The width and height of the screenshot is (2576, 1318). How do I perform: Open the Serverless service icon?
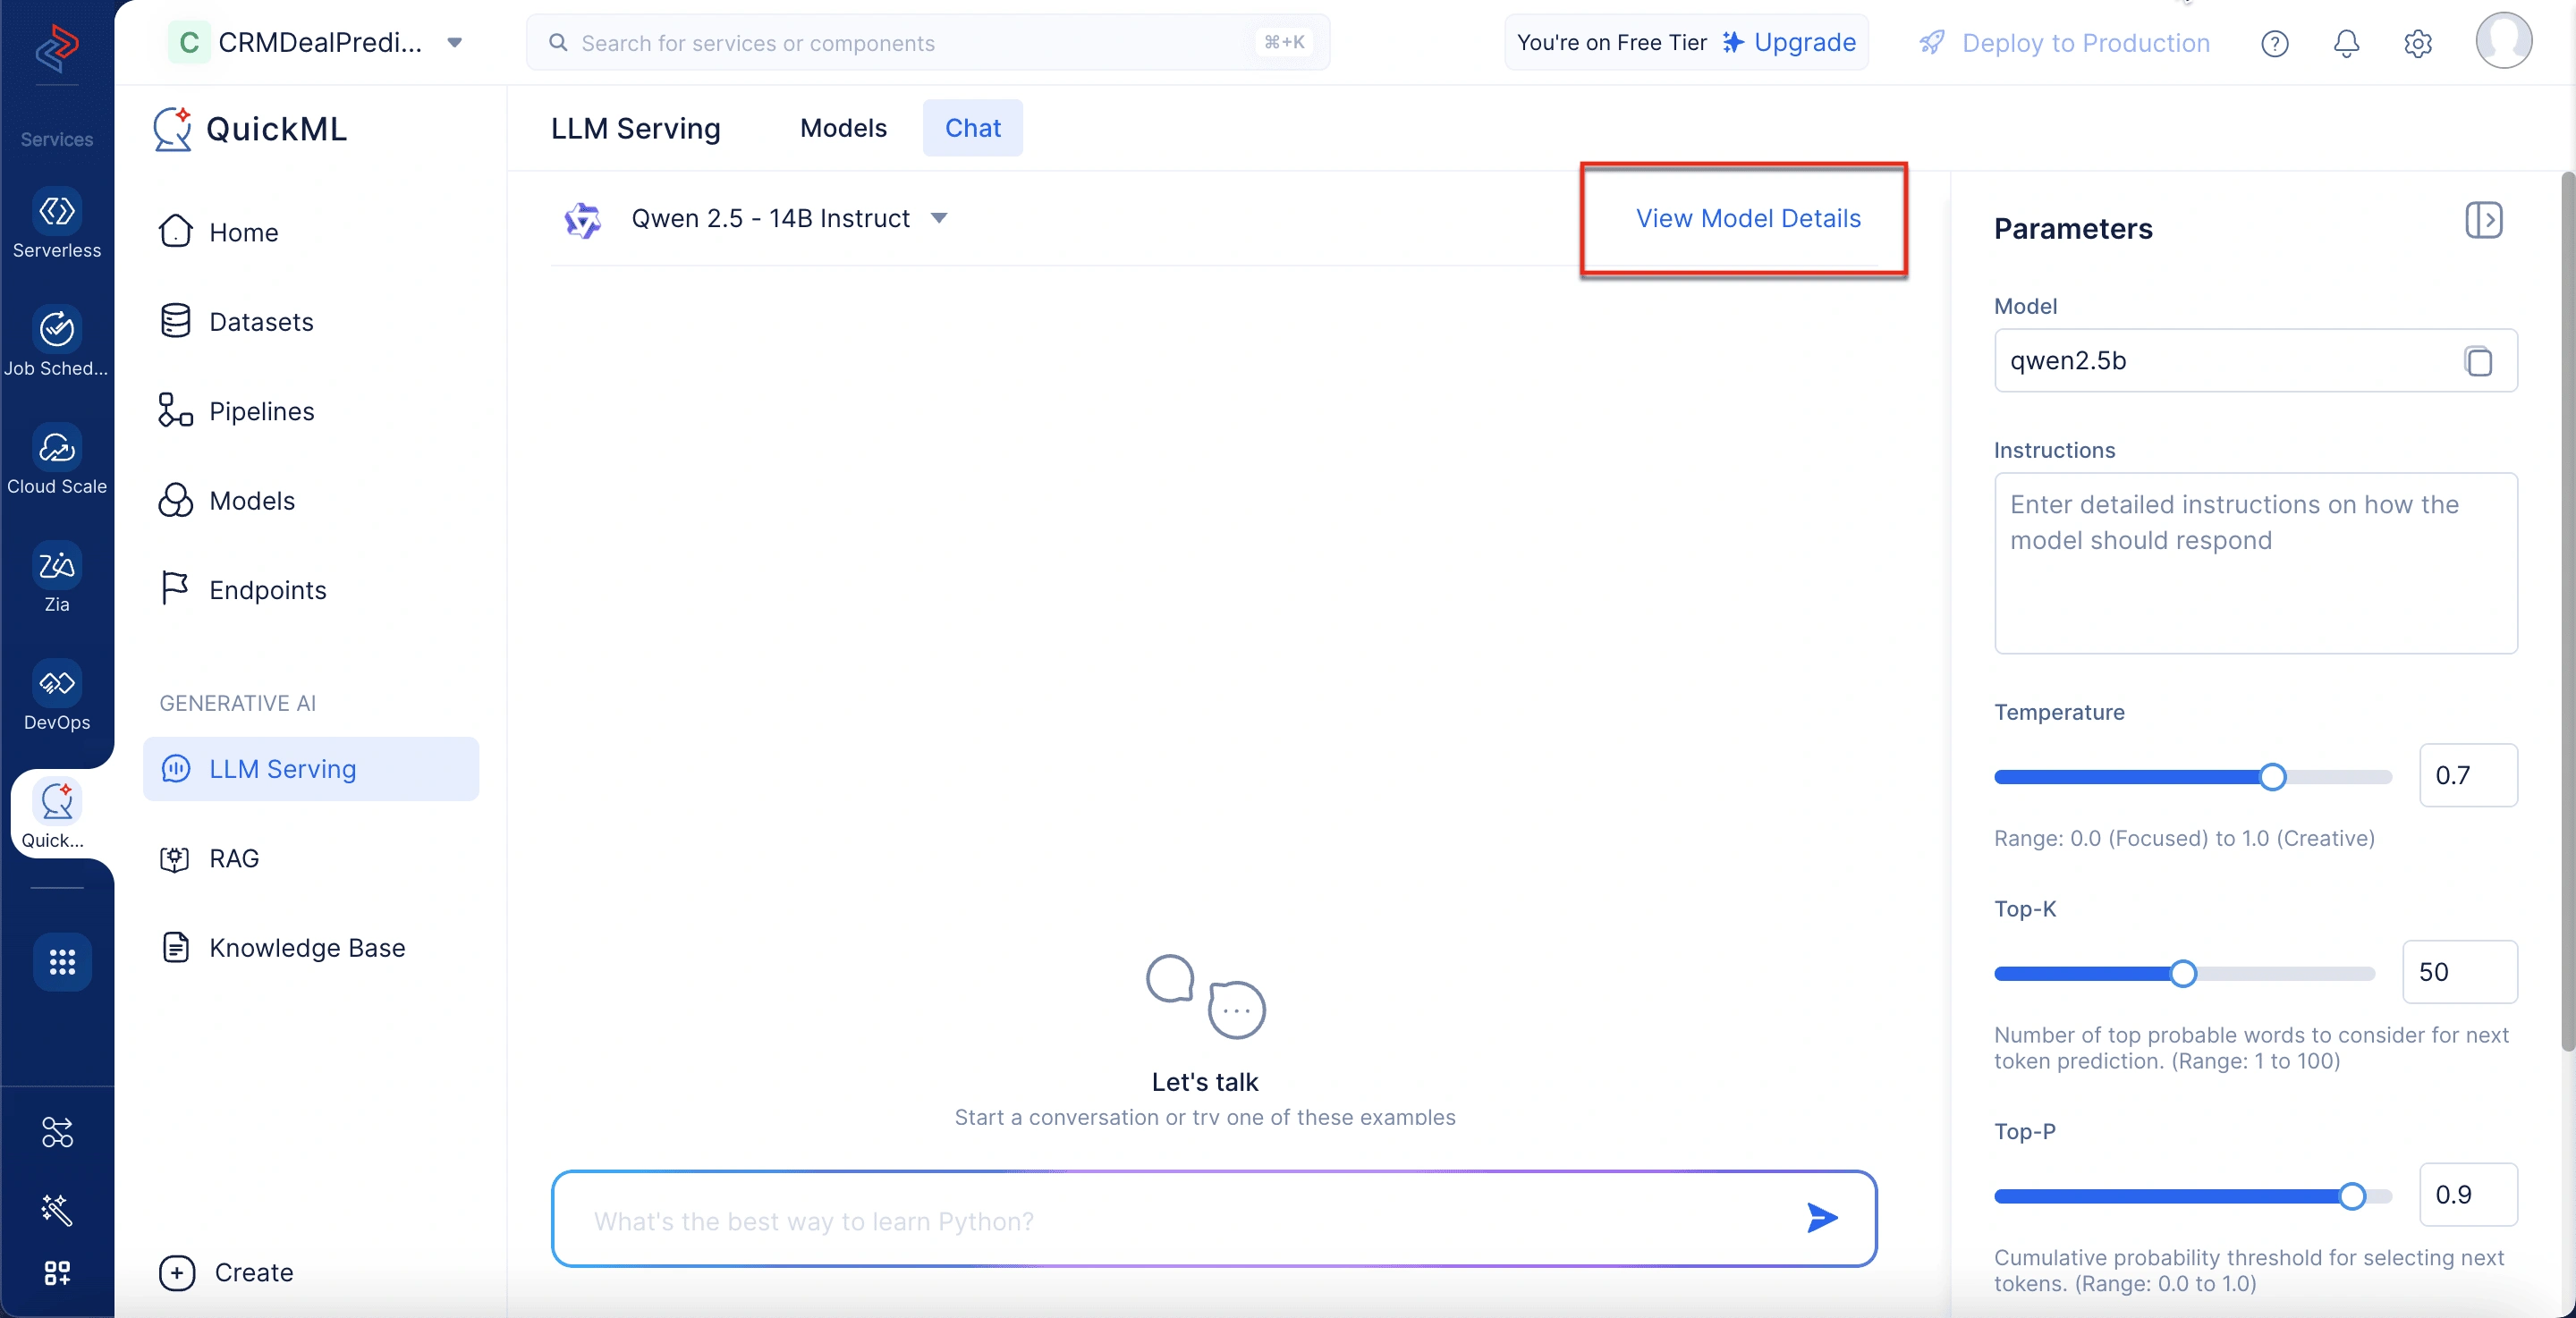tap(57, 211)
